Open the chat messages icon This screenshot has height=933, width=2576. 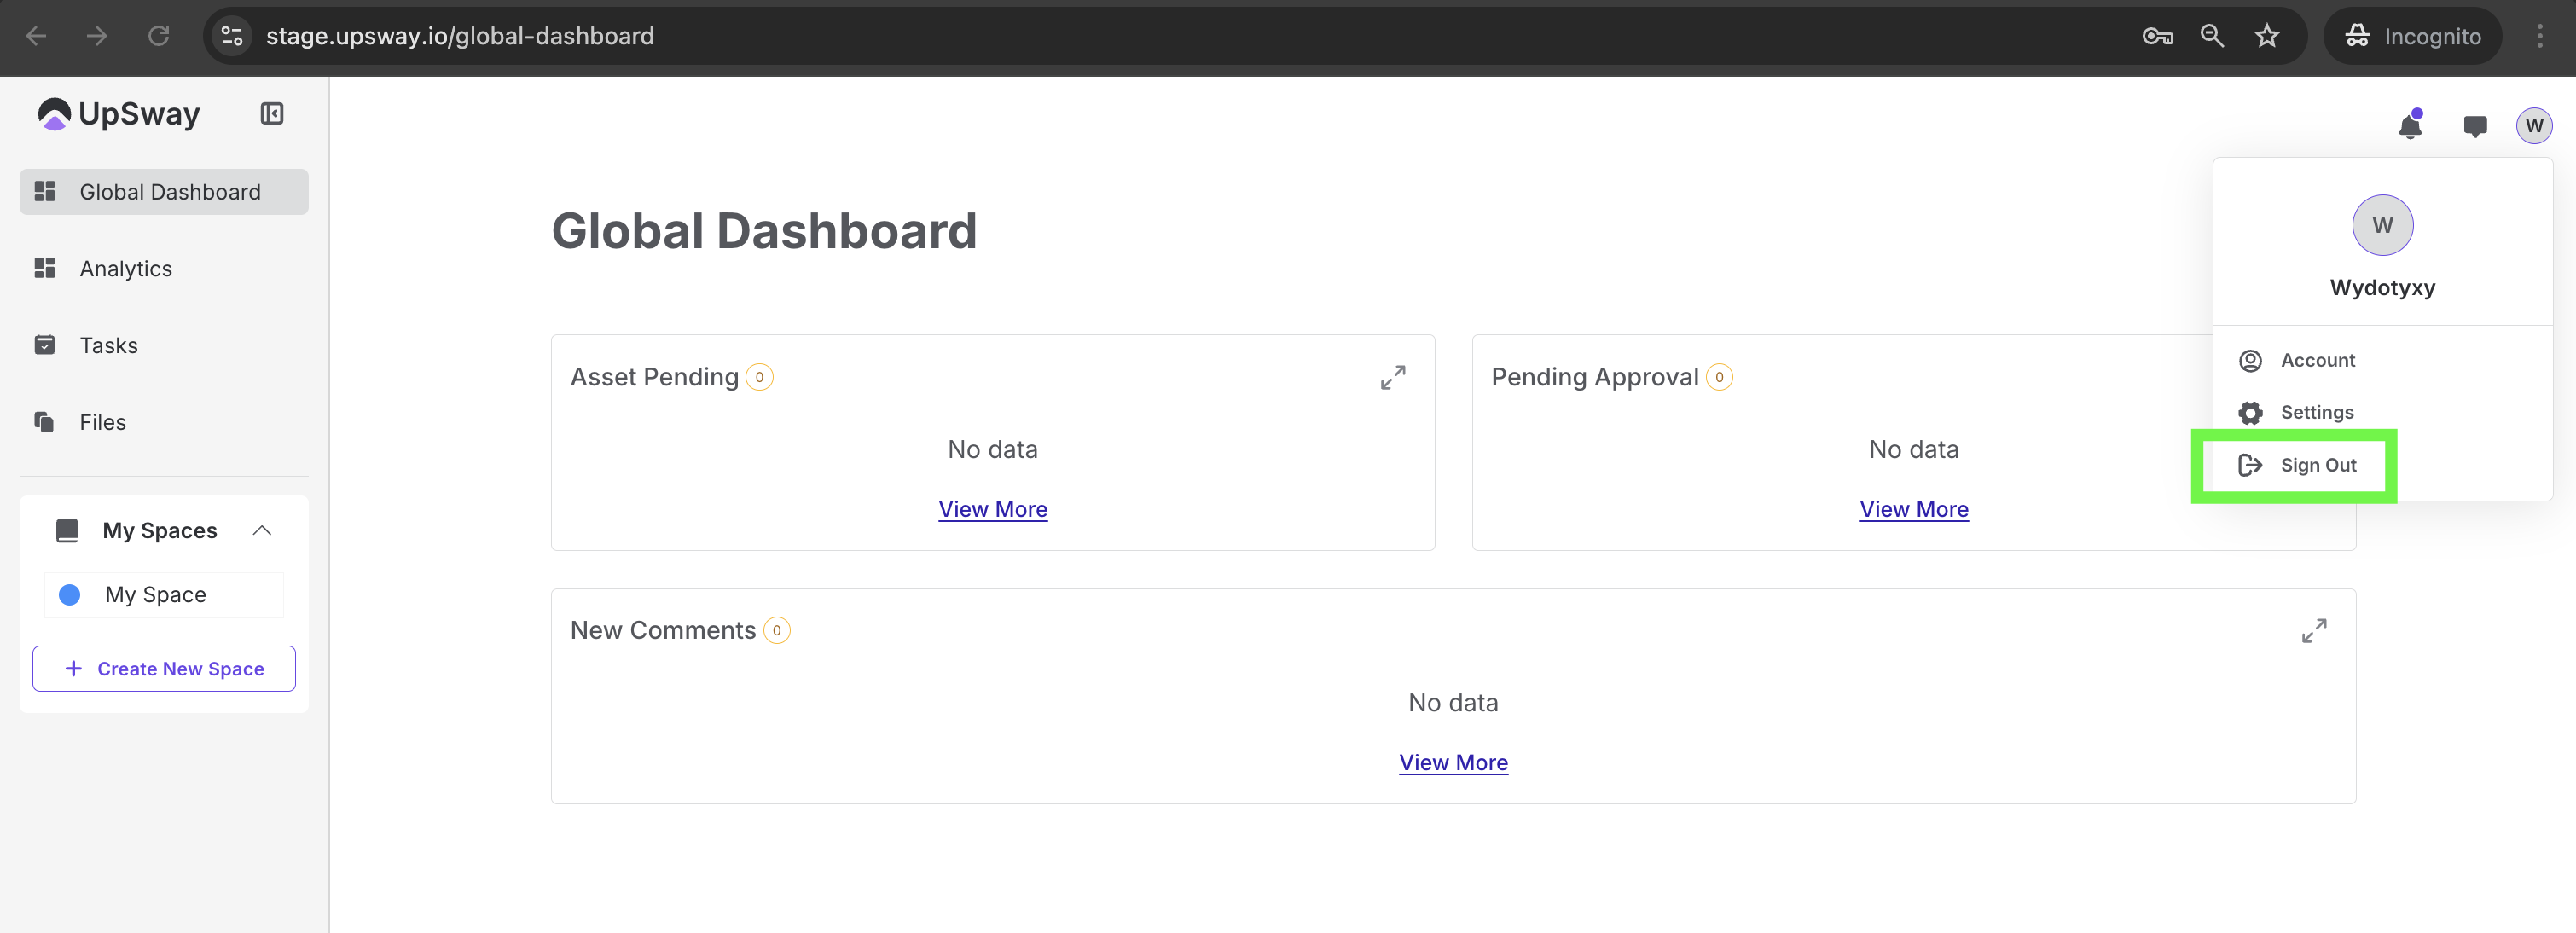click(2474, 126)
